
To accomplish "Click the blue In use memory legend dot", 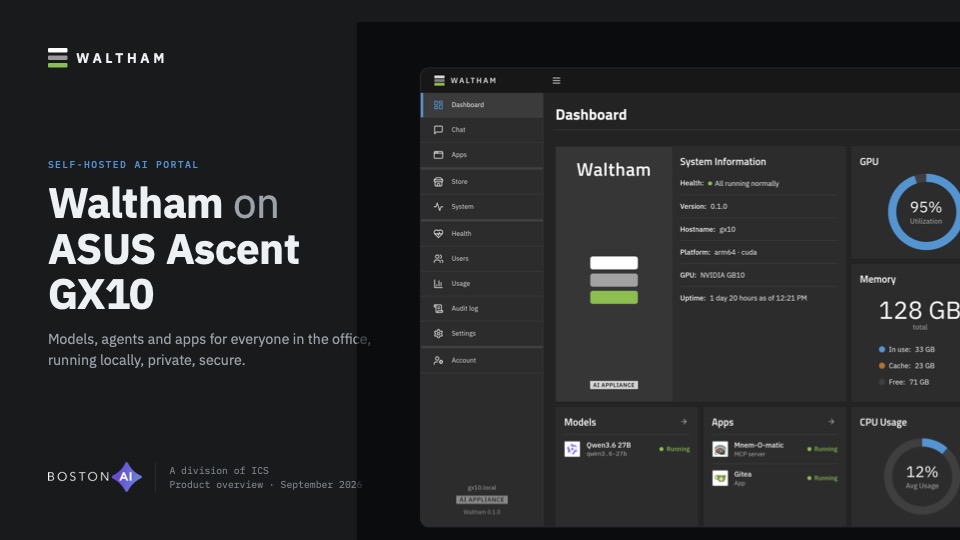I will [x=882, y=350].
